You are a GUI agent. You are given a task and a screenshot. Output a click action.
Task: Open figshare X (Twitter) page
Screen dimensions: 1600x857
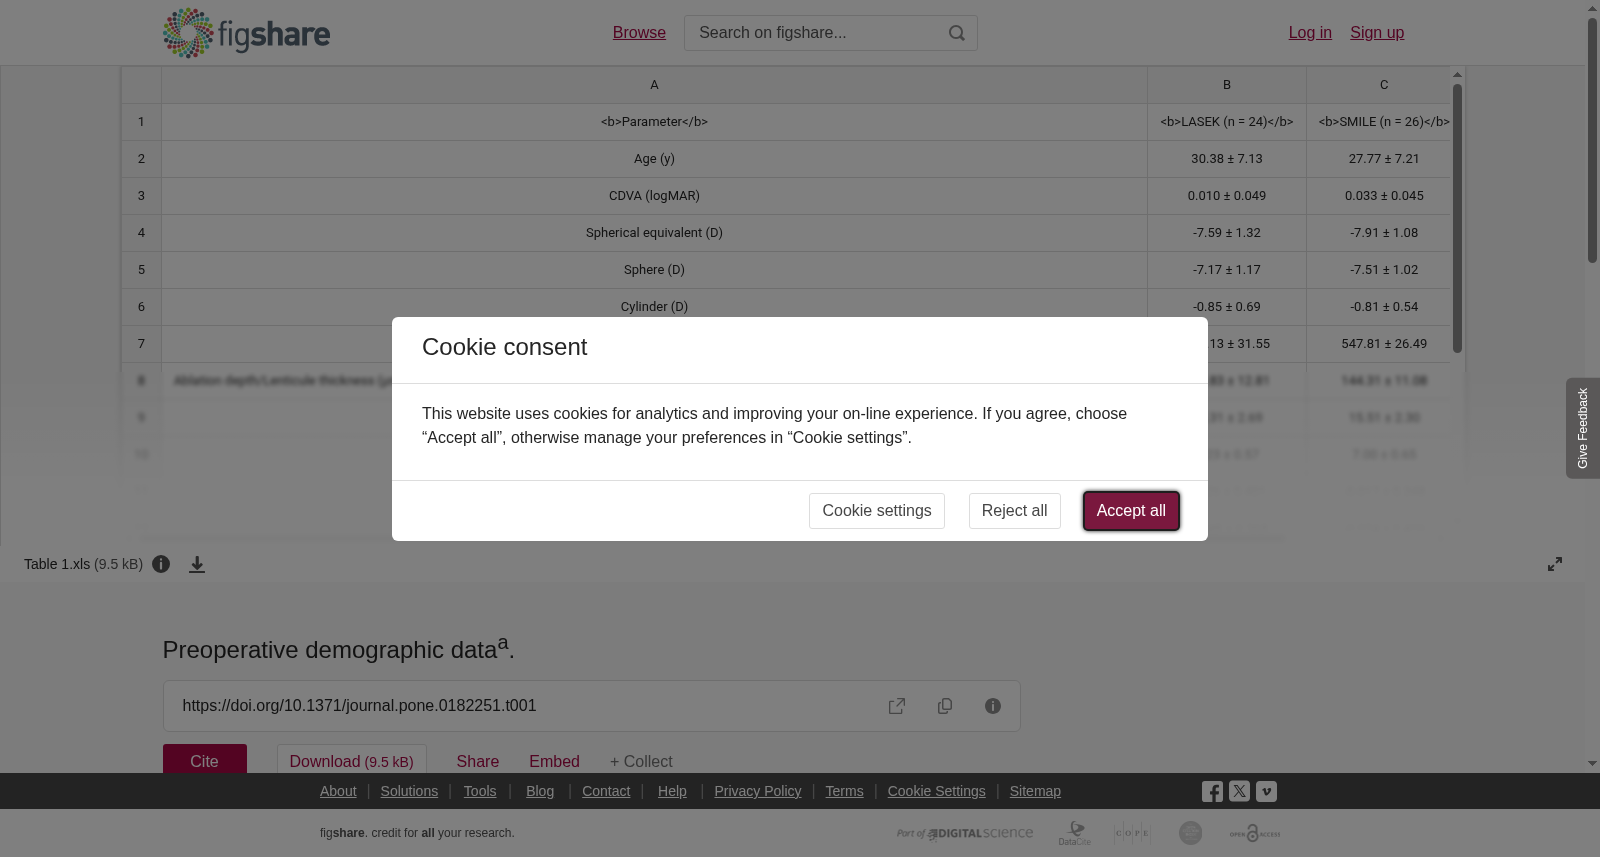1239,791
